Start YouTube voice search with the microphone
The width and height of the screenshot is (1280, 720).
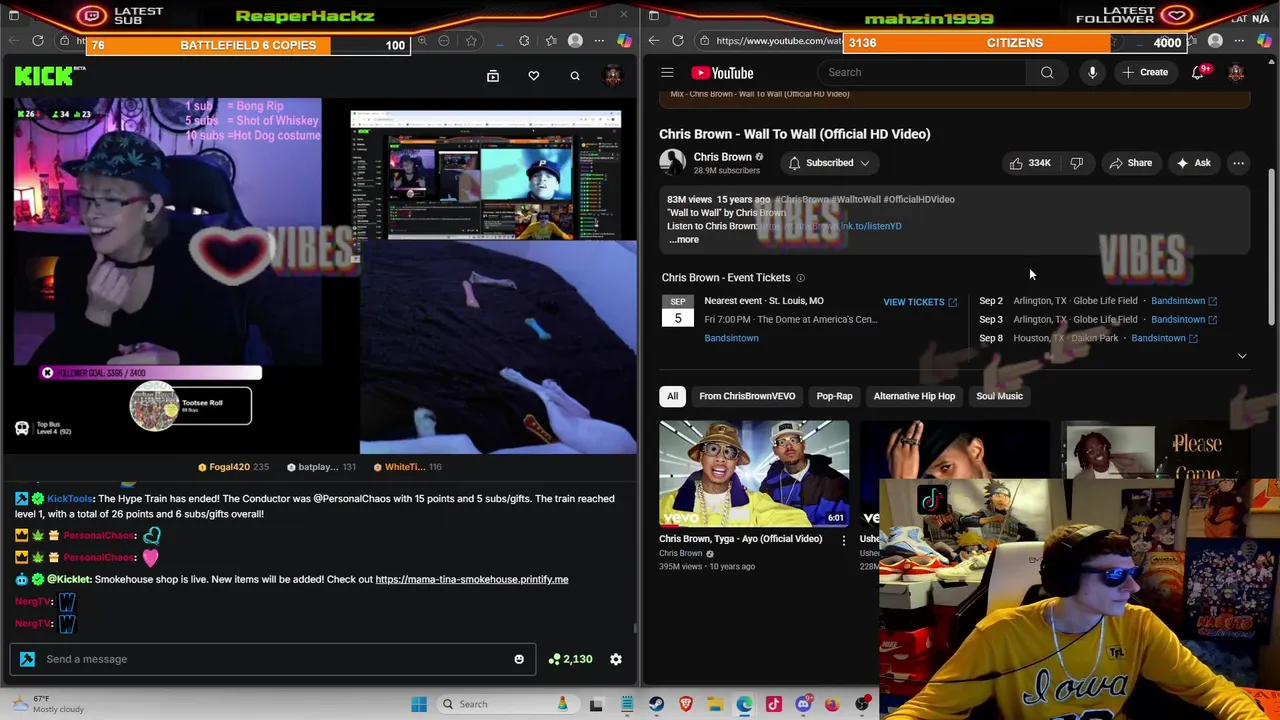[1092, 72]
